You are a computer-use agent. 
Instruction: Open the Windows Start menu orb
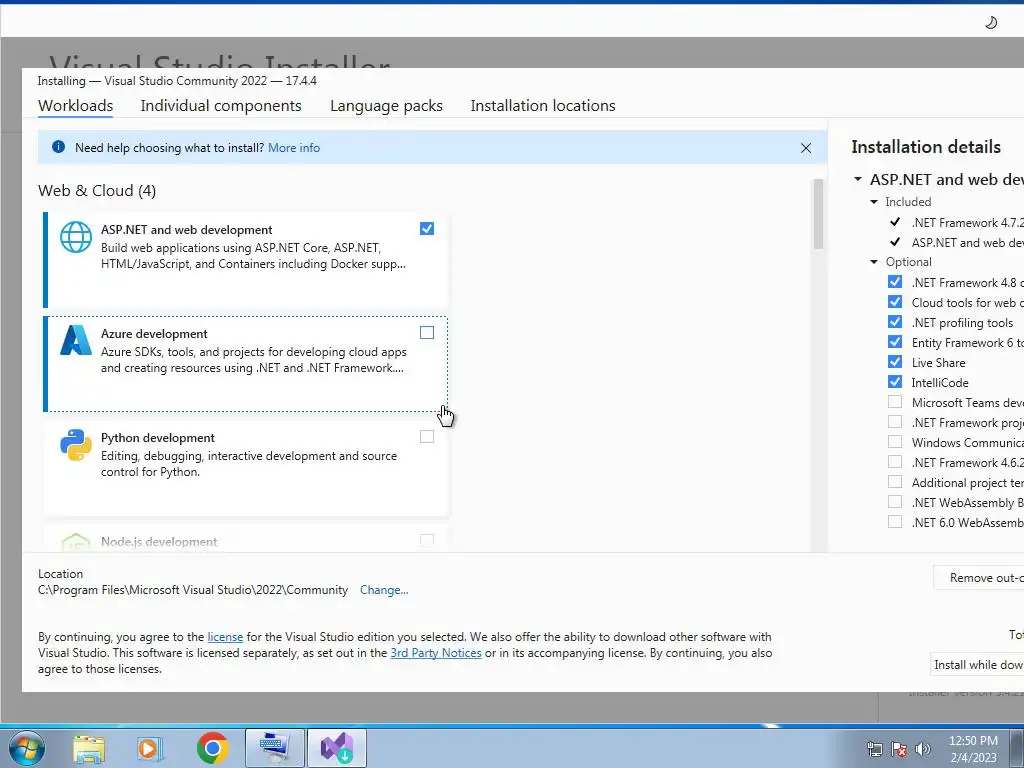(x=27, y=748)
